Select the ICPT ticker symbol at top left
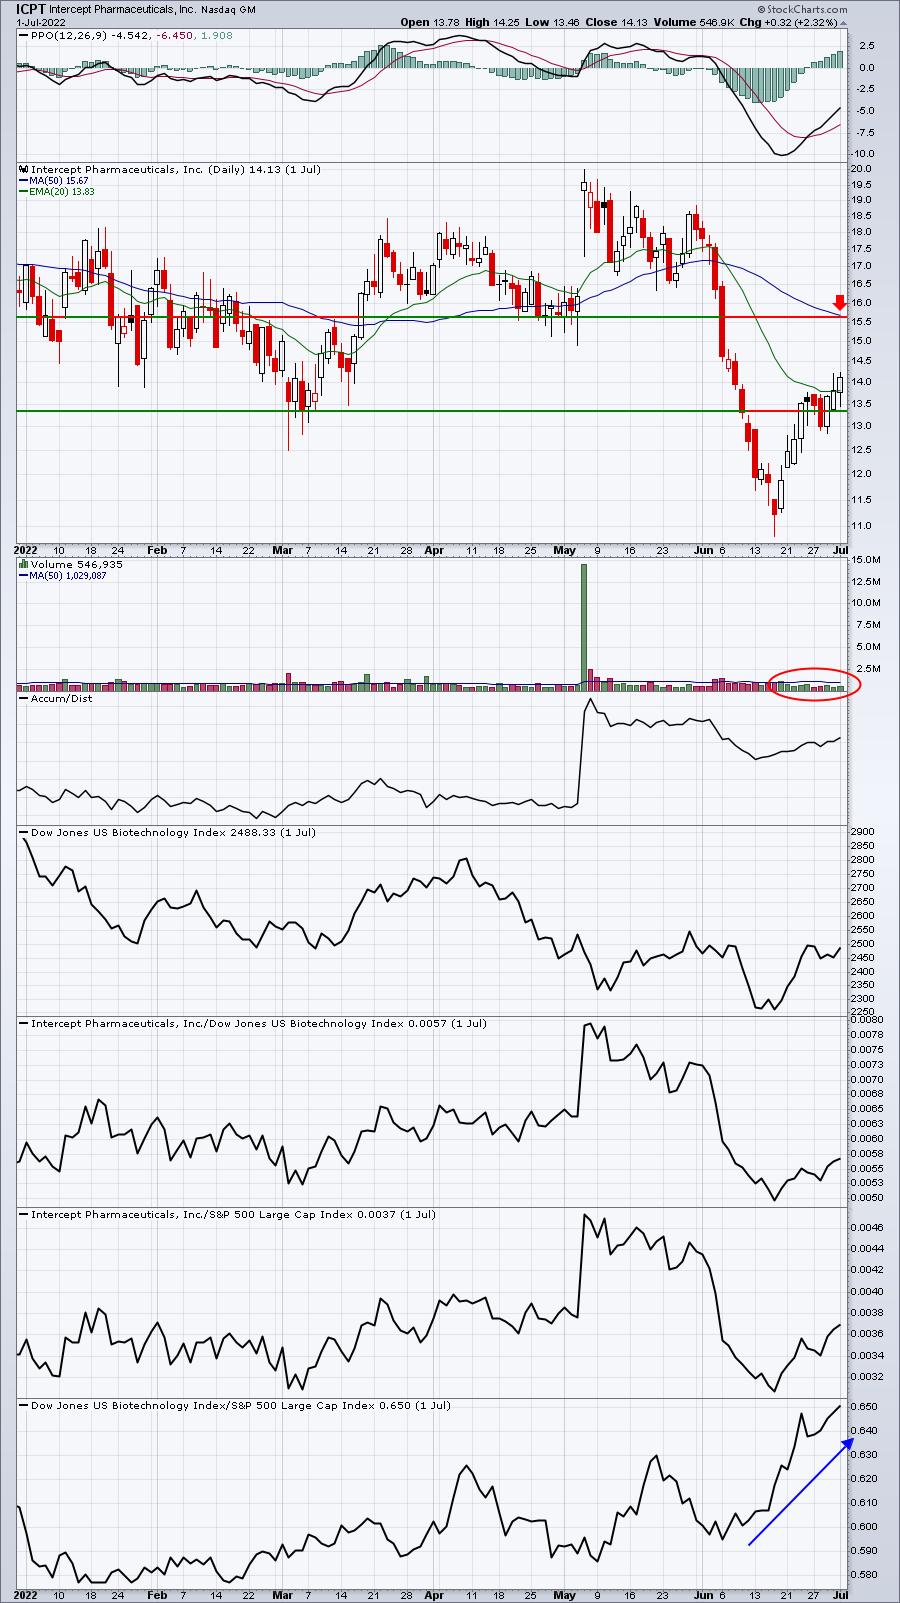The image size is (900, 1603). [x=32, y=10]
